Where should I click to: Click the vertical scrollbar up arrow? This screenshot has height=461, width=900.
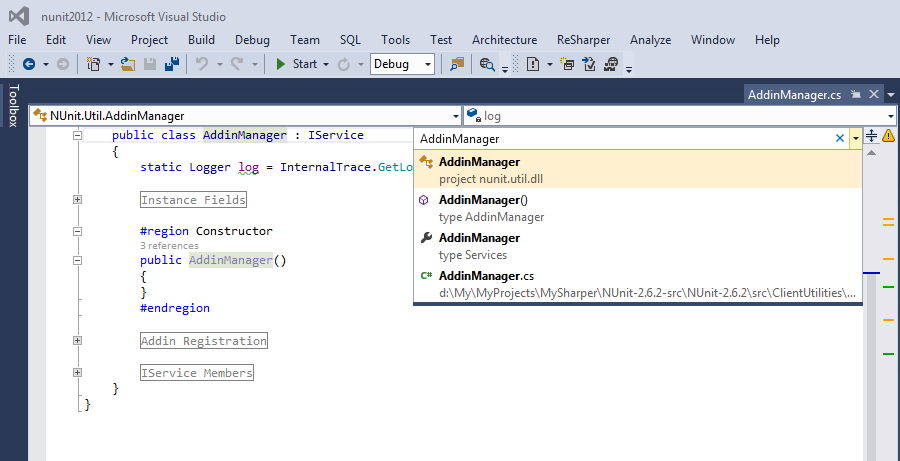point(871,153)
